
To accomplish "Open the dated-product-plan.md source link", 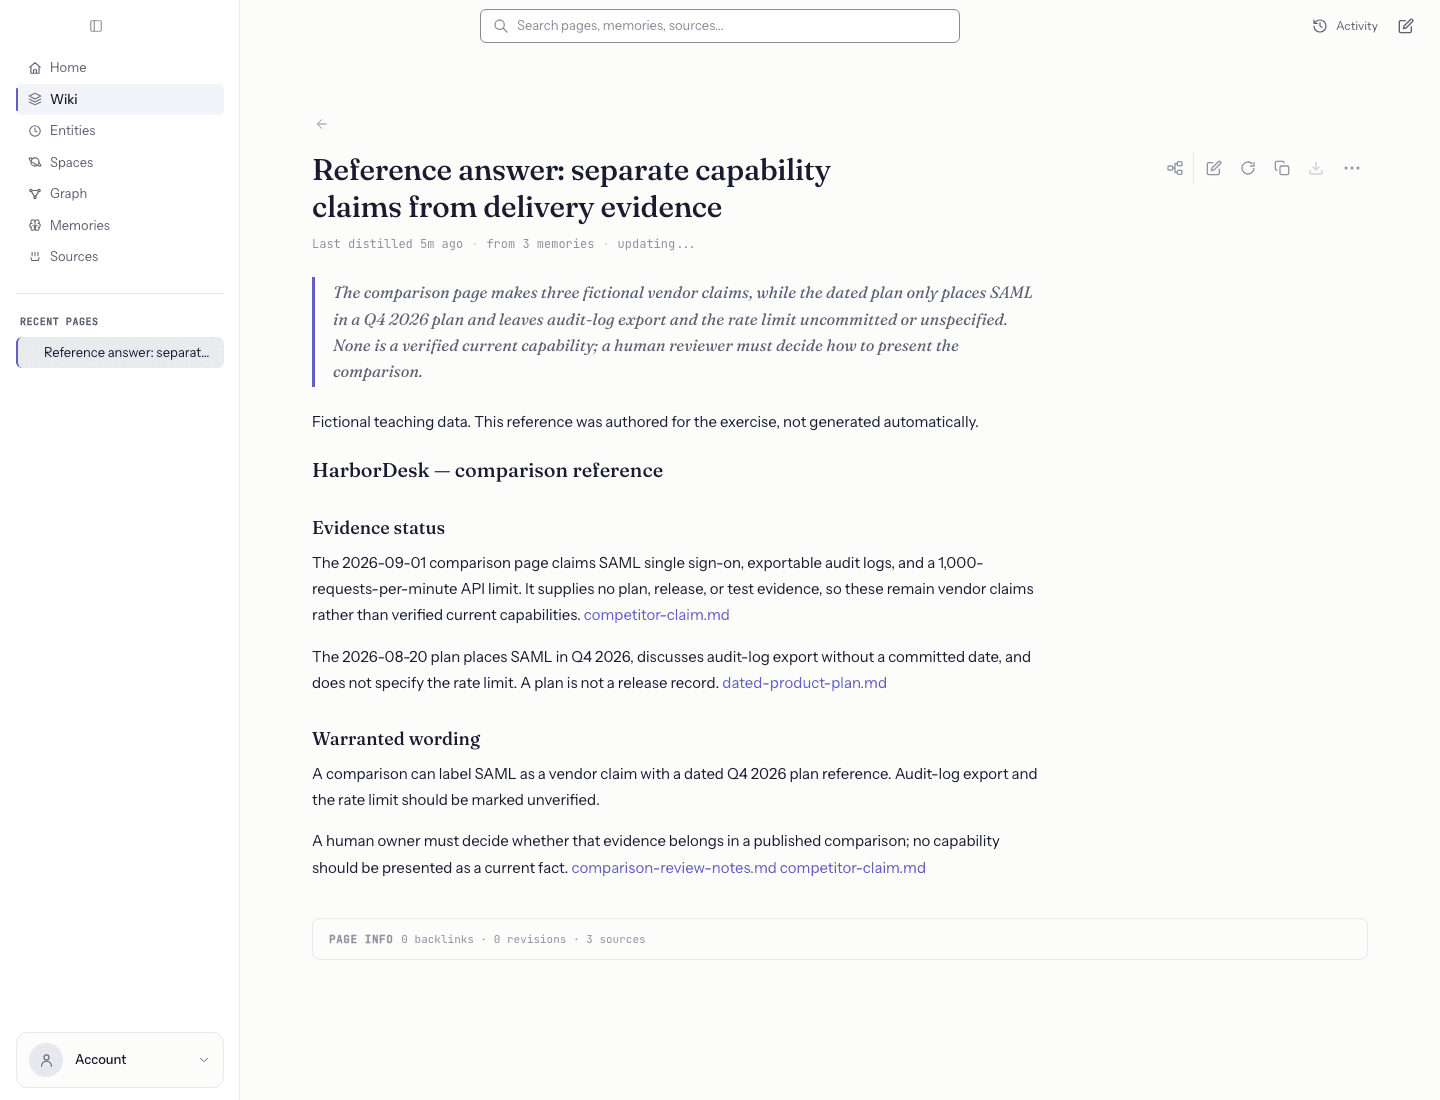I will (804, 683).
